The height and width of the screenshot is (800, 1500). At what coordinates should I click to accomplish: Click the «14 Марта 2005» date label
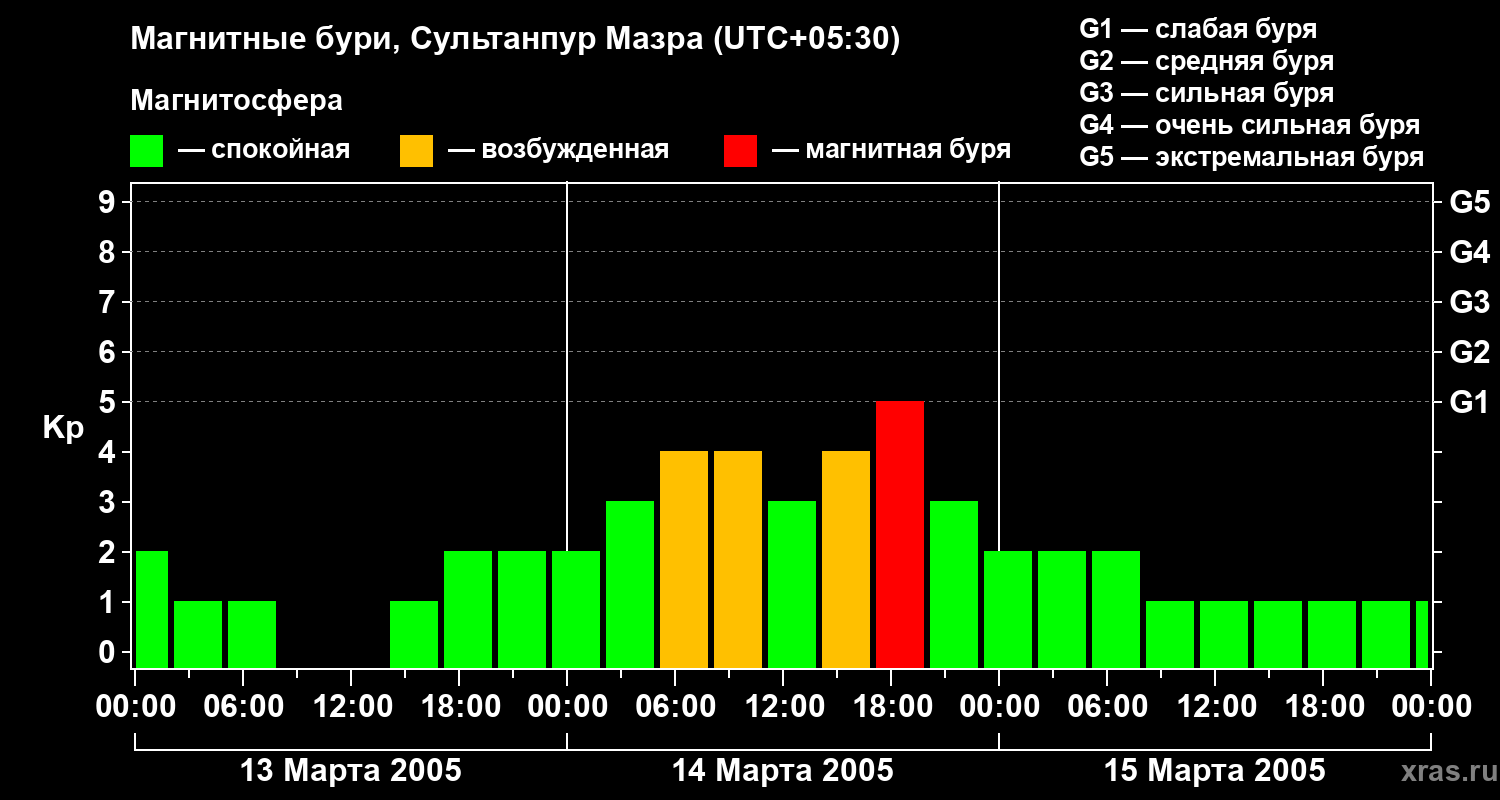coord(782,771)
